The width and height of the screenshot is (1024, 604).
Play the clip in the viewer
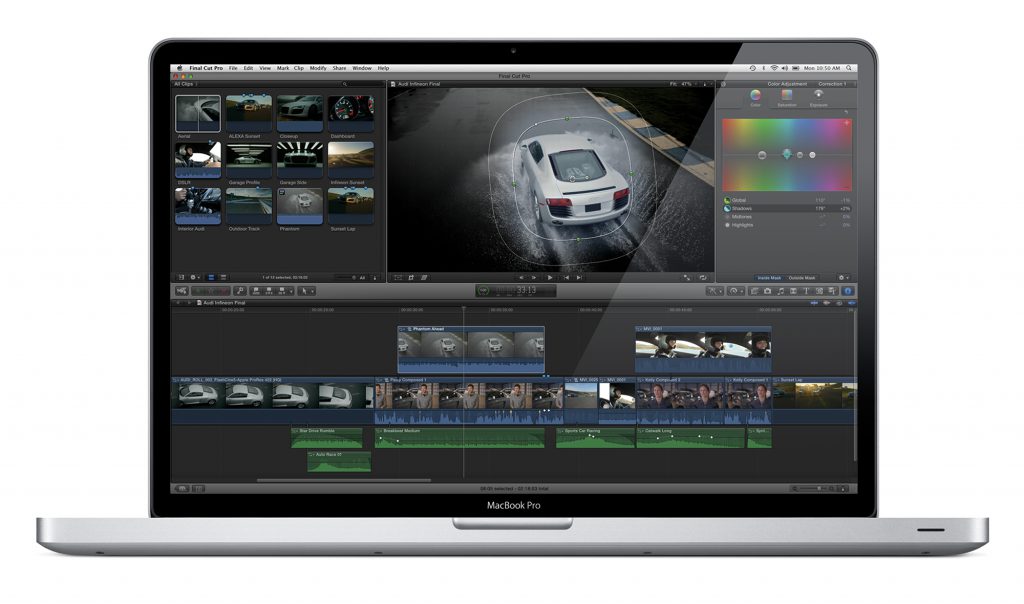pos(550,278)
